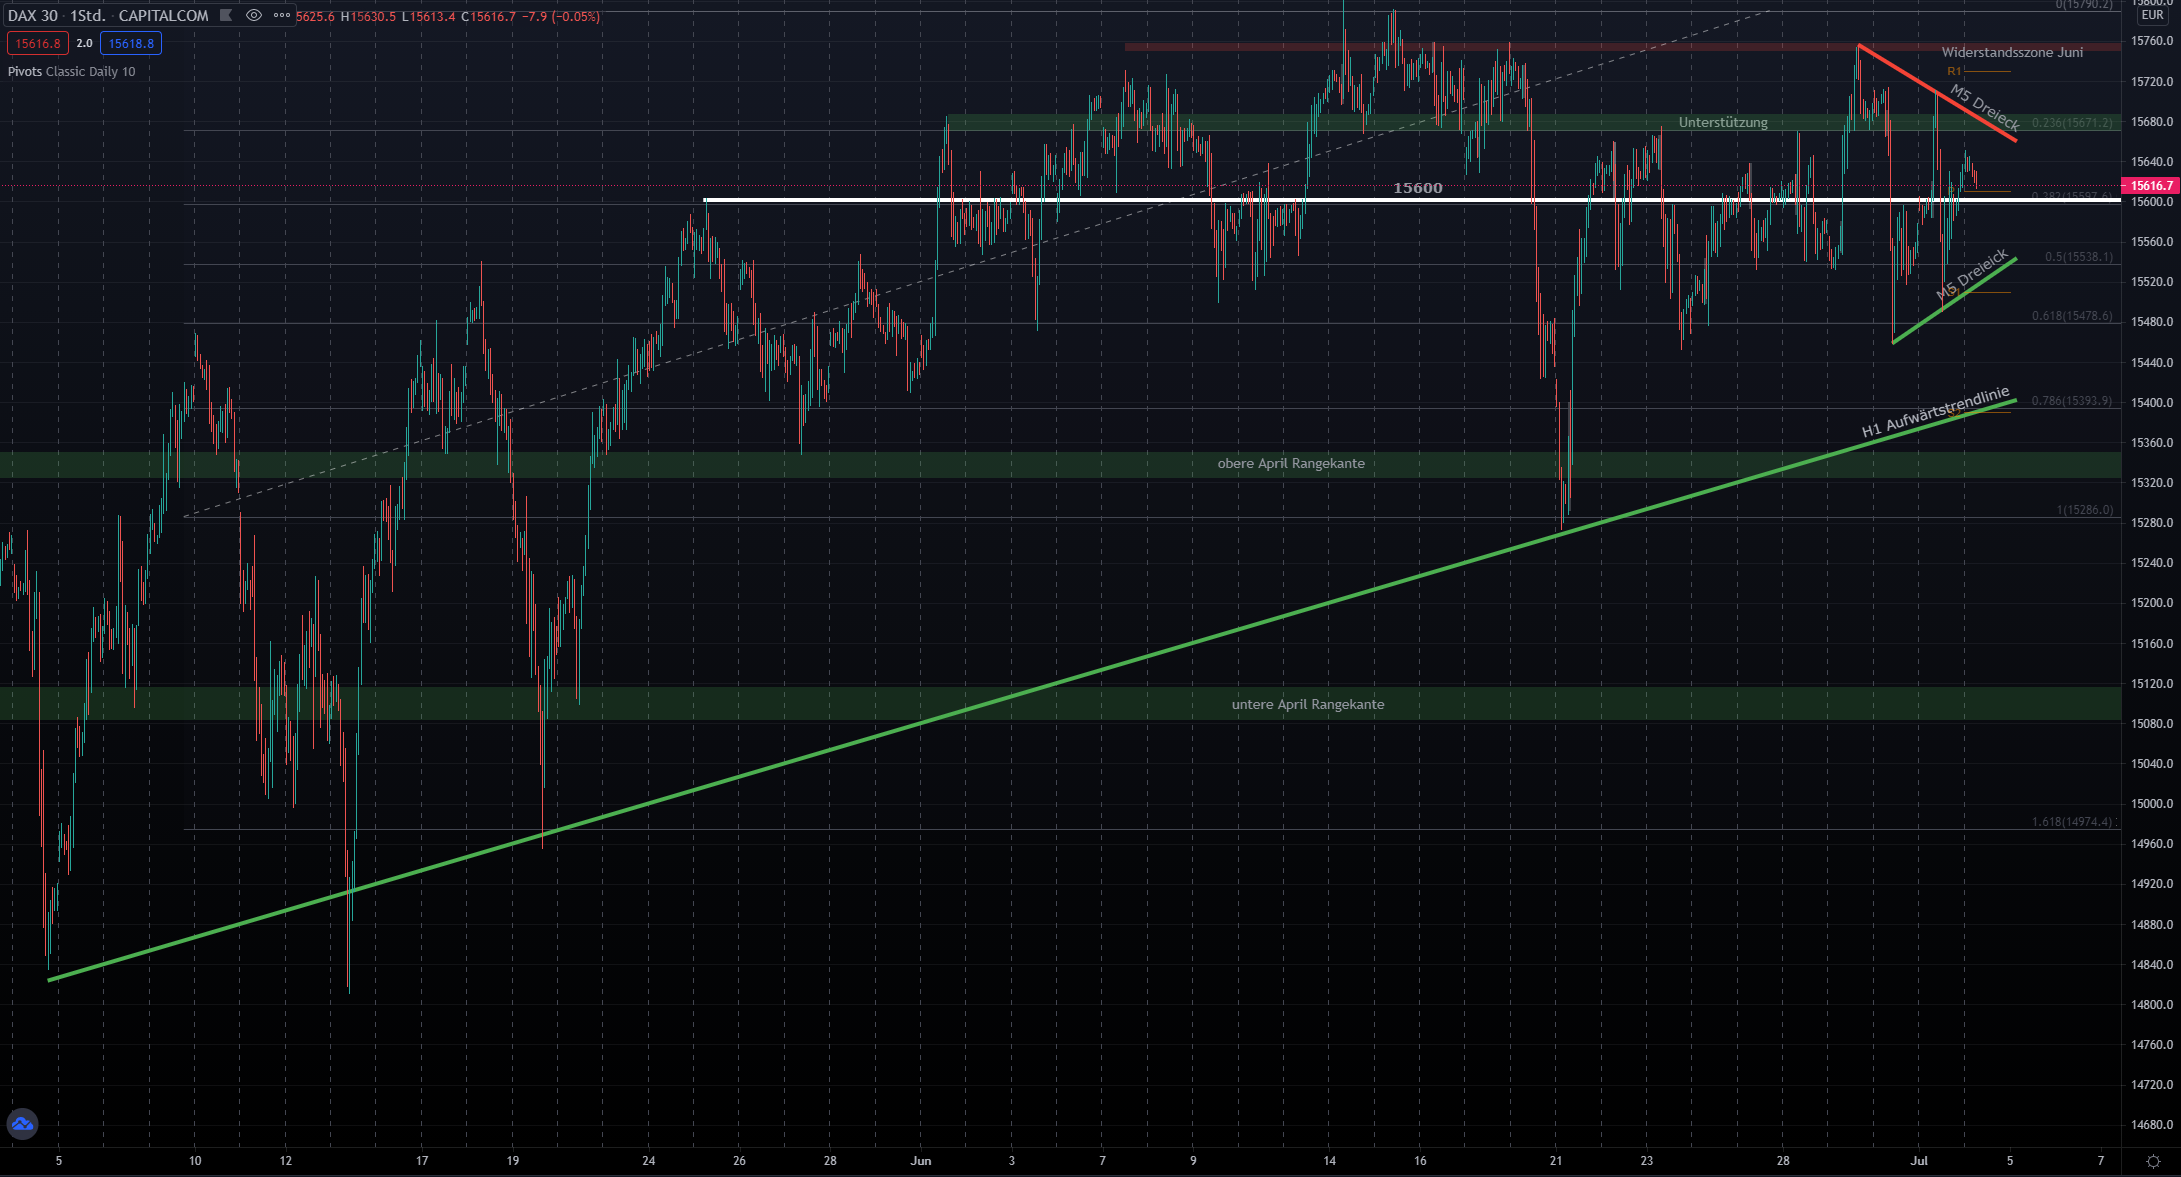Click the red sell price button 15616.8
Screen dimensions: 2181x1177
pyautogui.click(x=38, y=43)
